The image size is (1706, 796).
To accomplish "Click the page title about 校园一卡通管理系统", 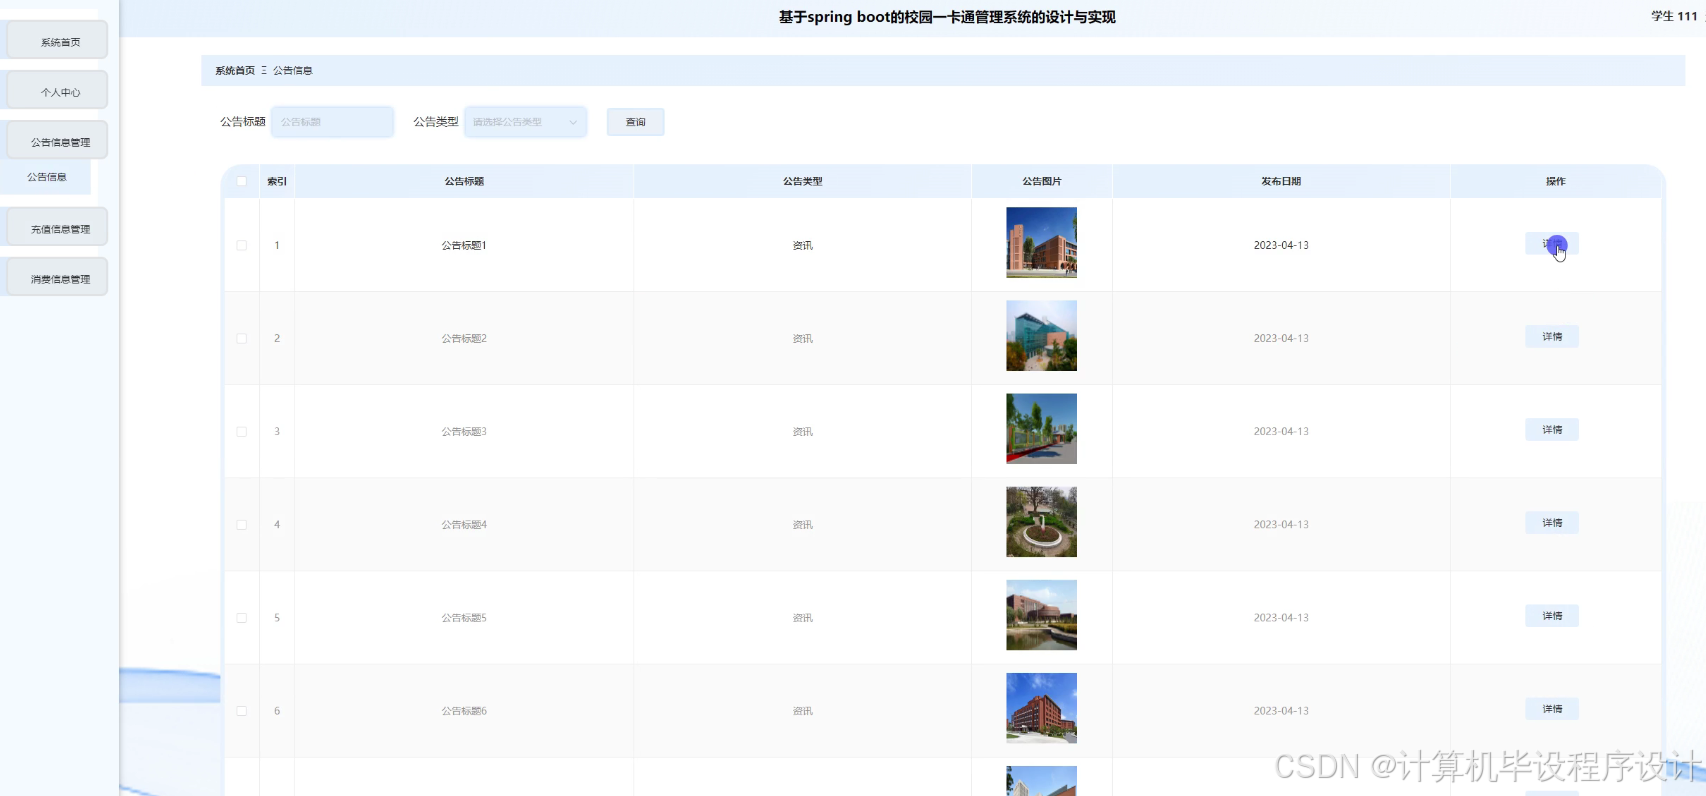I will (x=947, y=17).
